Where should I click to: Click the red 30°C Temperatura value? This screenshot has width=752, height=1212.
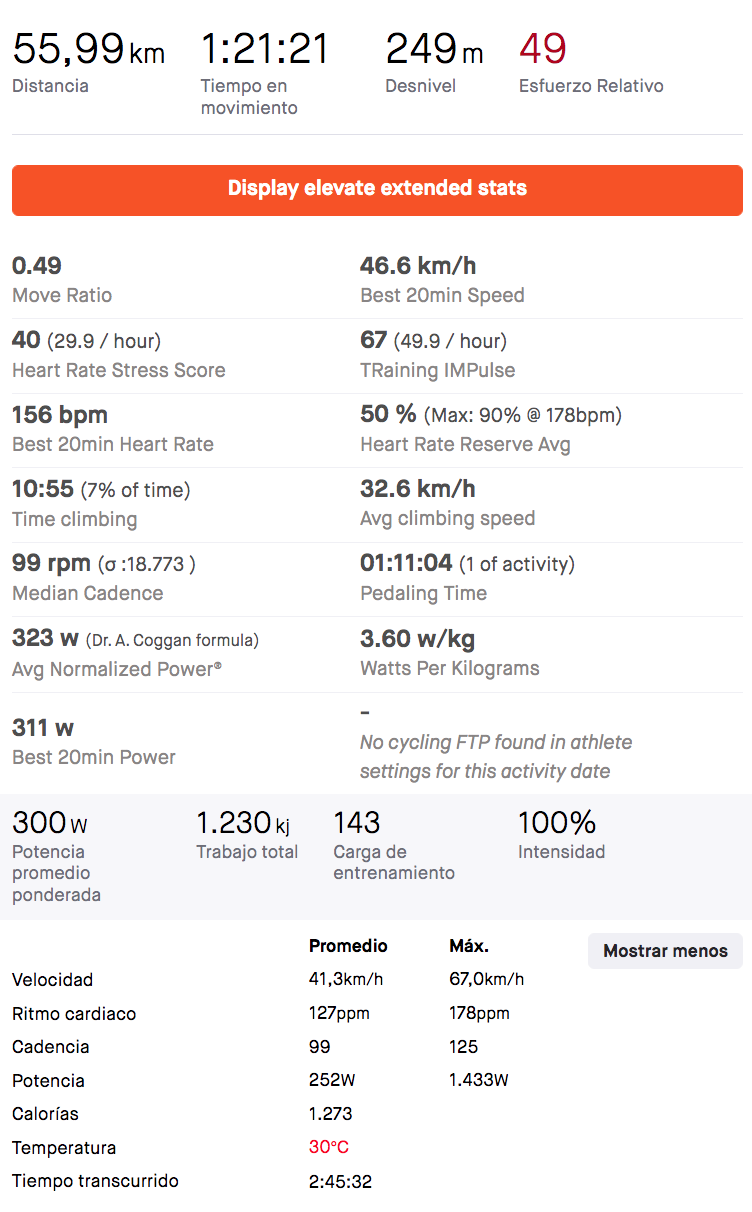coord(329,1148)
